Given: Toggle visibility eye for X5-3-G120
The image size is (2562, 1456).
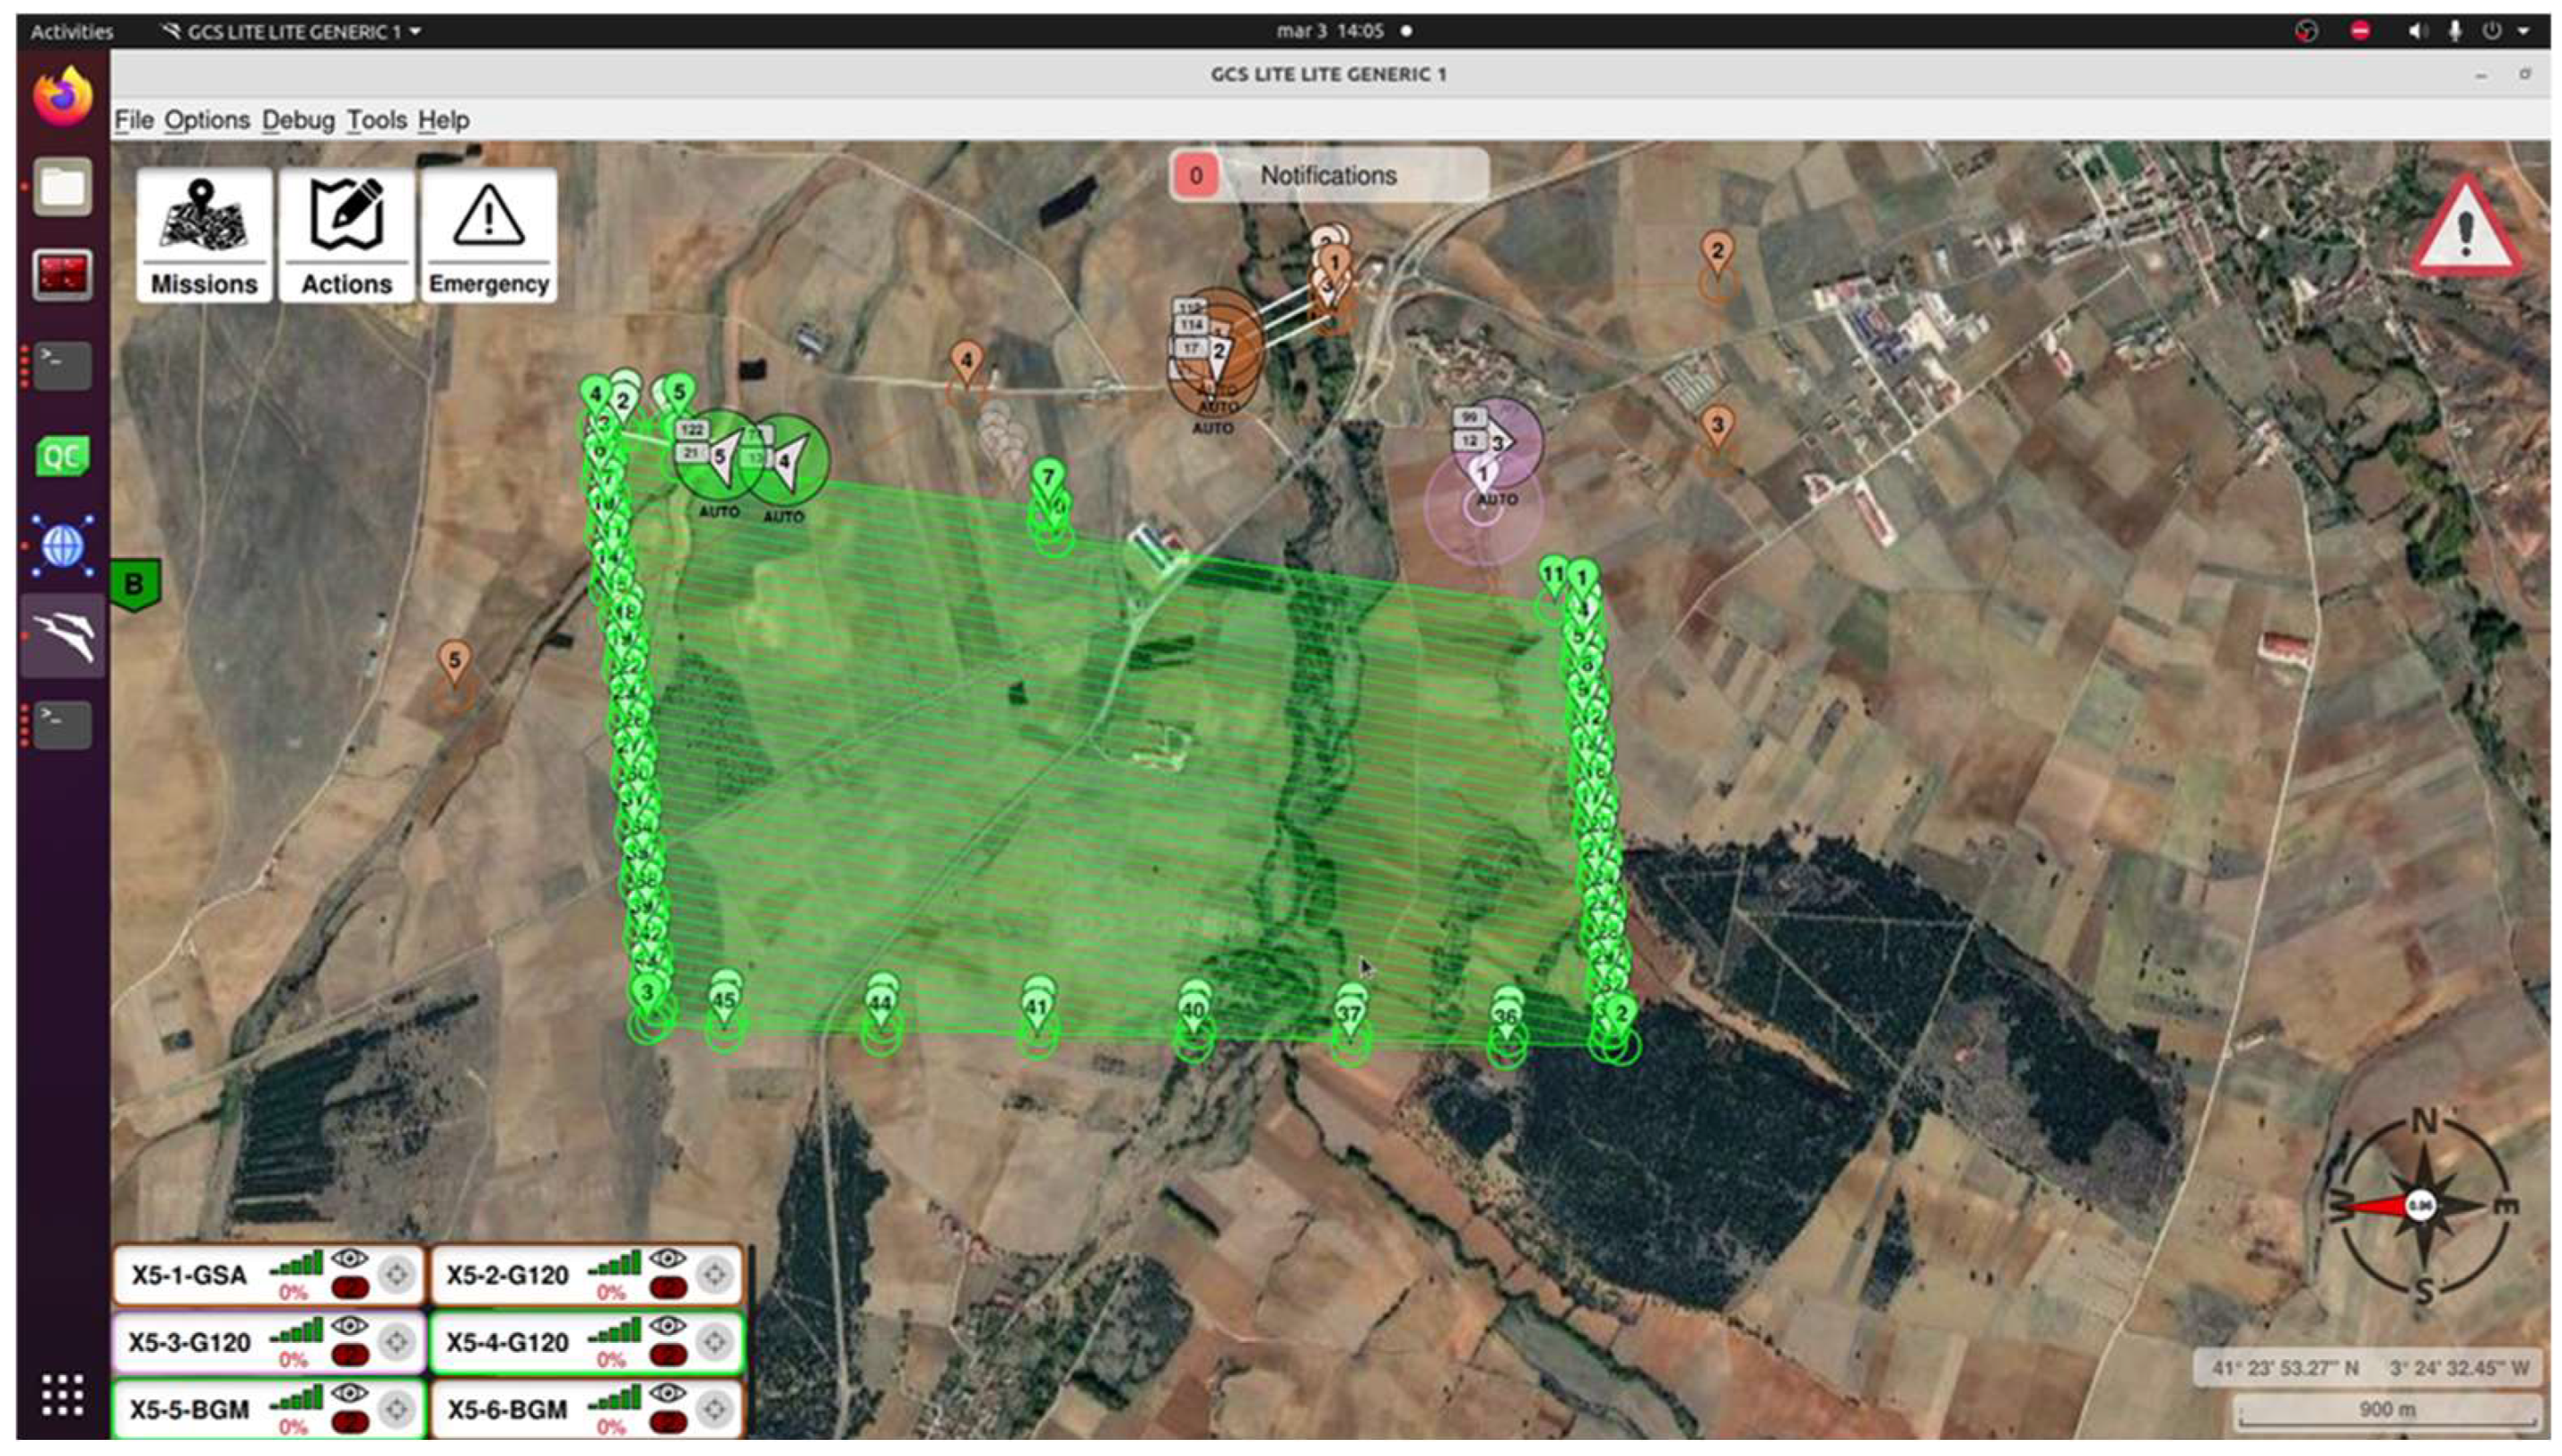Looking at the screenshot, I should 349,1325.
